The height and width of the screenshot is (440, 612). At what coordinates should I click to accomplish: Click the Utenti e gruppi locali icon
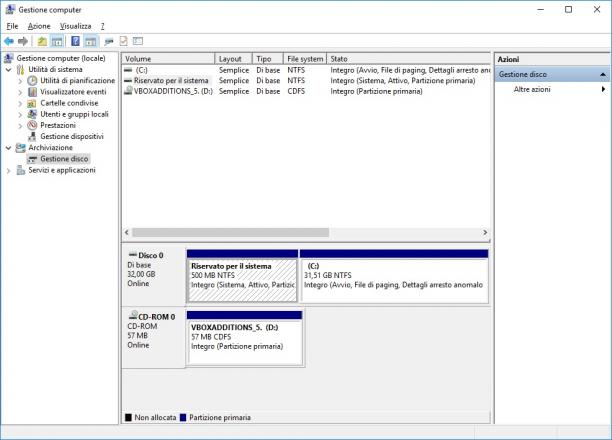click(32, 114)
